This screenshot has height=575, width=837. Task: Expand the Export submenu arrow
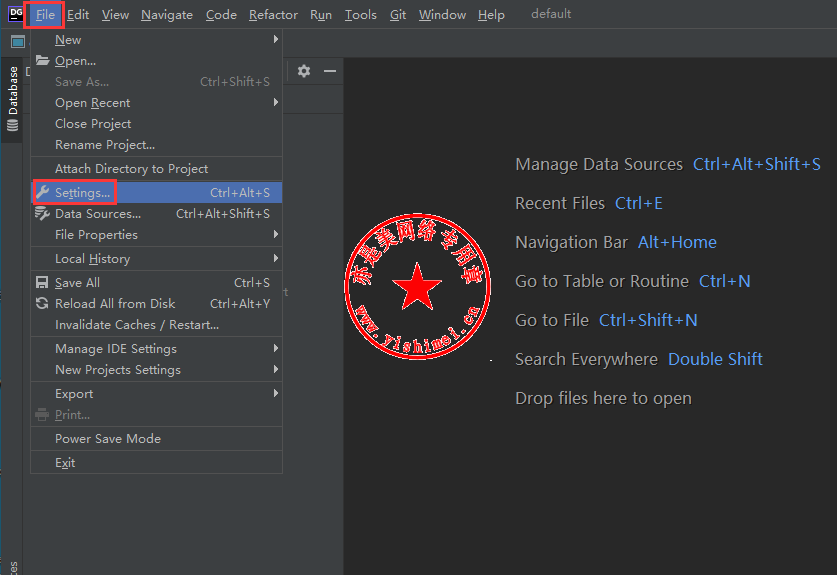pos(275,393)
